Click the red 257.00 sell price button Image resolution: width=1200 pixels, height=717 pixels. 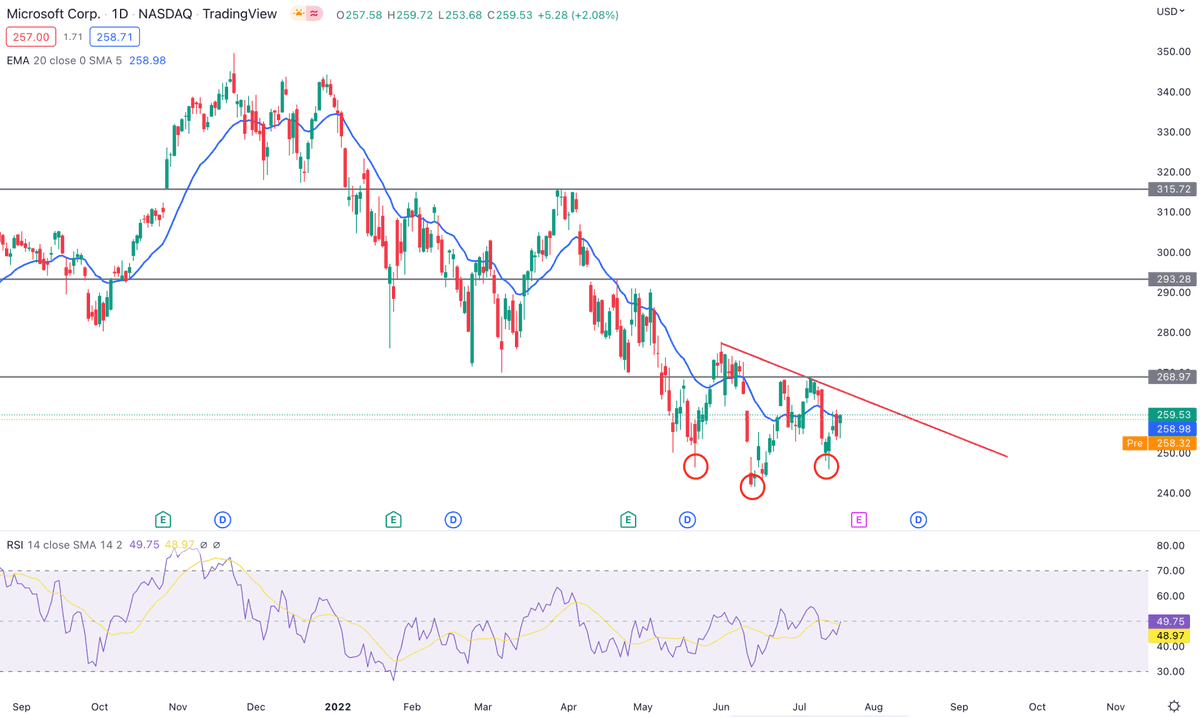pyautogui.click(x=30, y=37)
